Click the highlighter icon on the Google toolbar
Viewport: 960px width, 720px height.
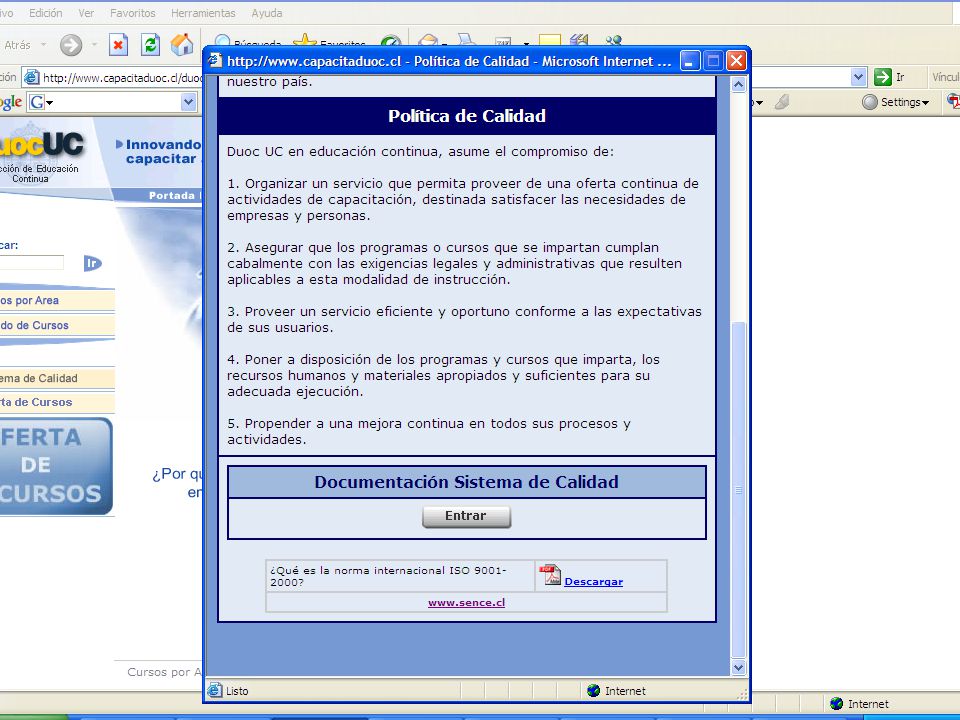pos(782,102)
